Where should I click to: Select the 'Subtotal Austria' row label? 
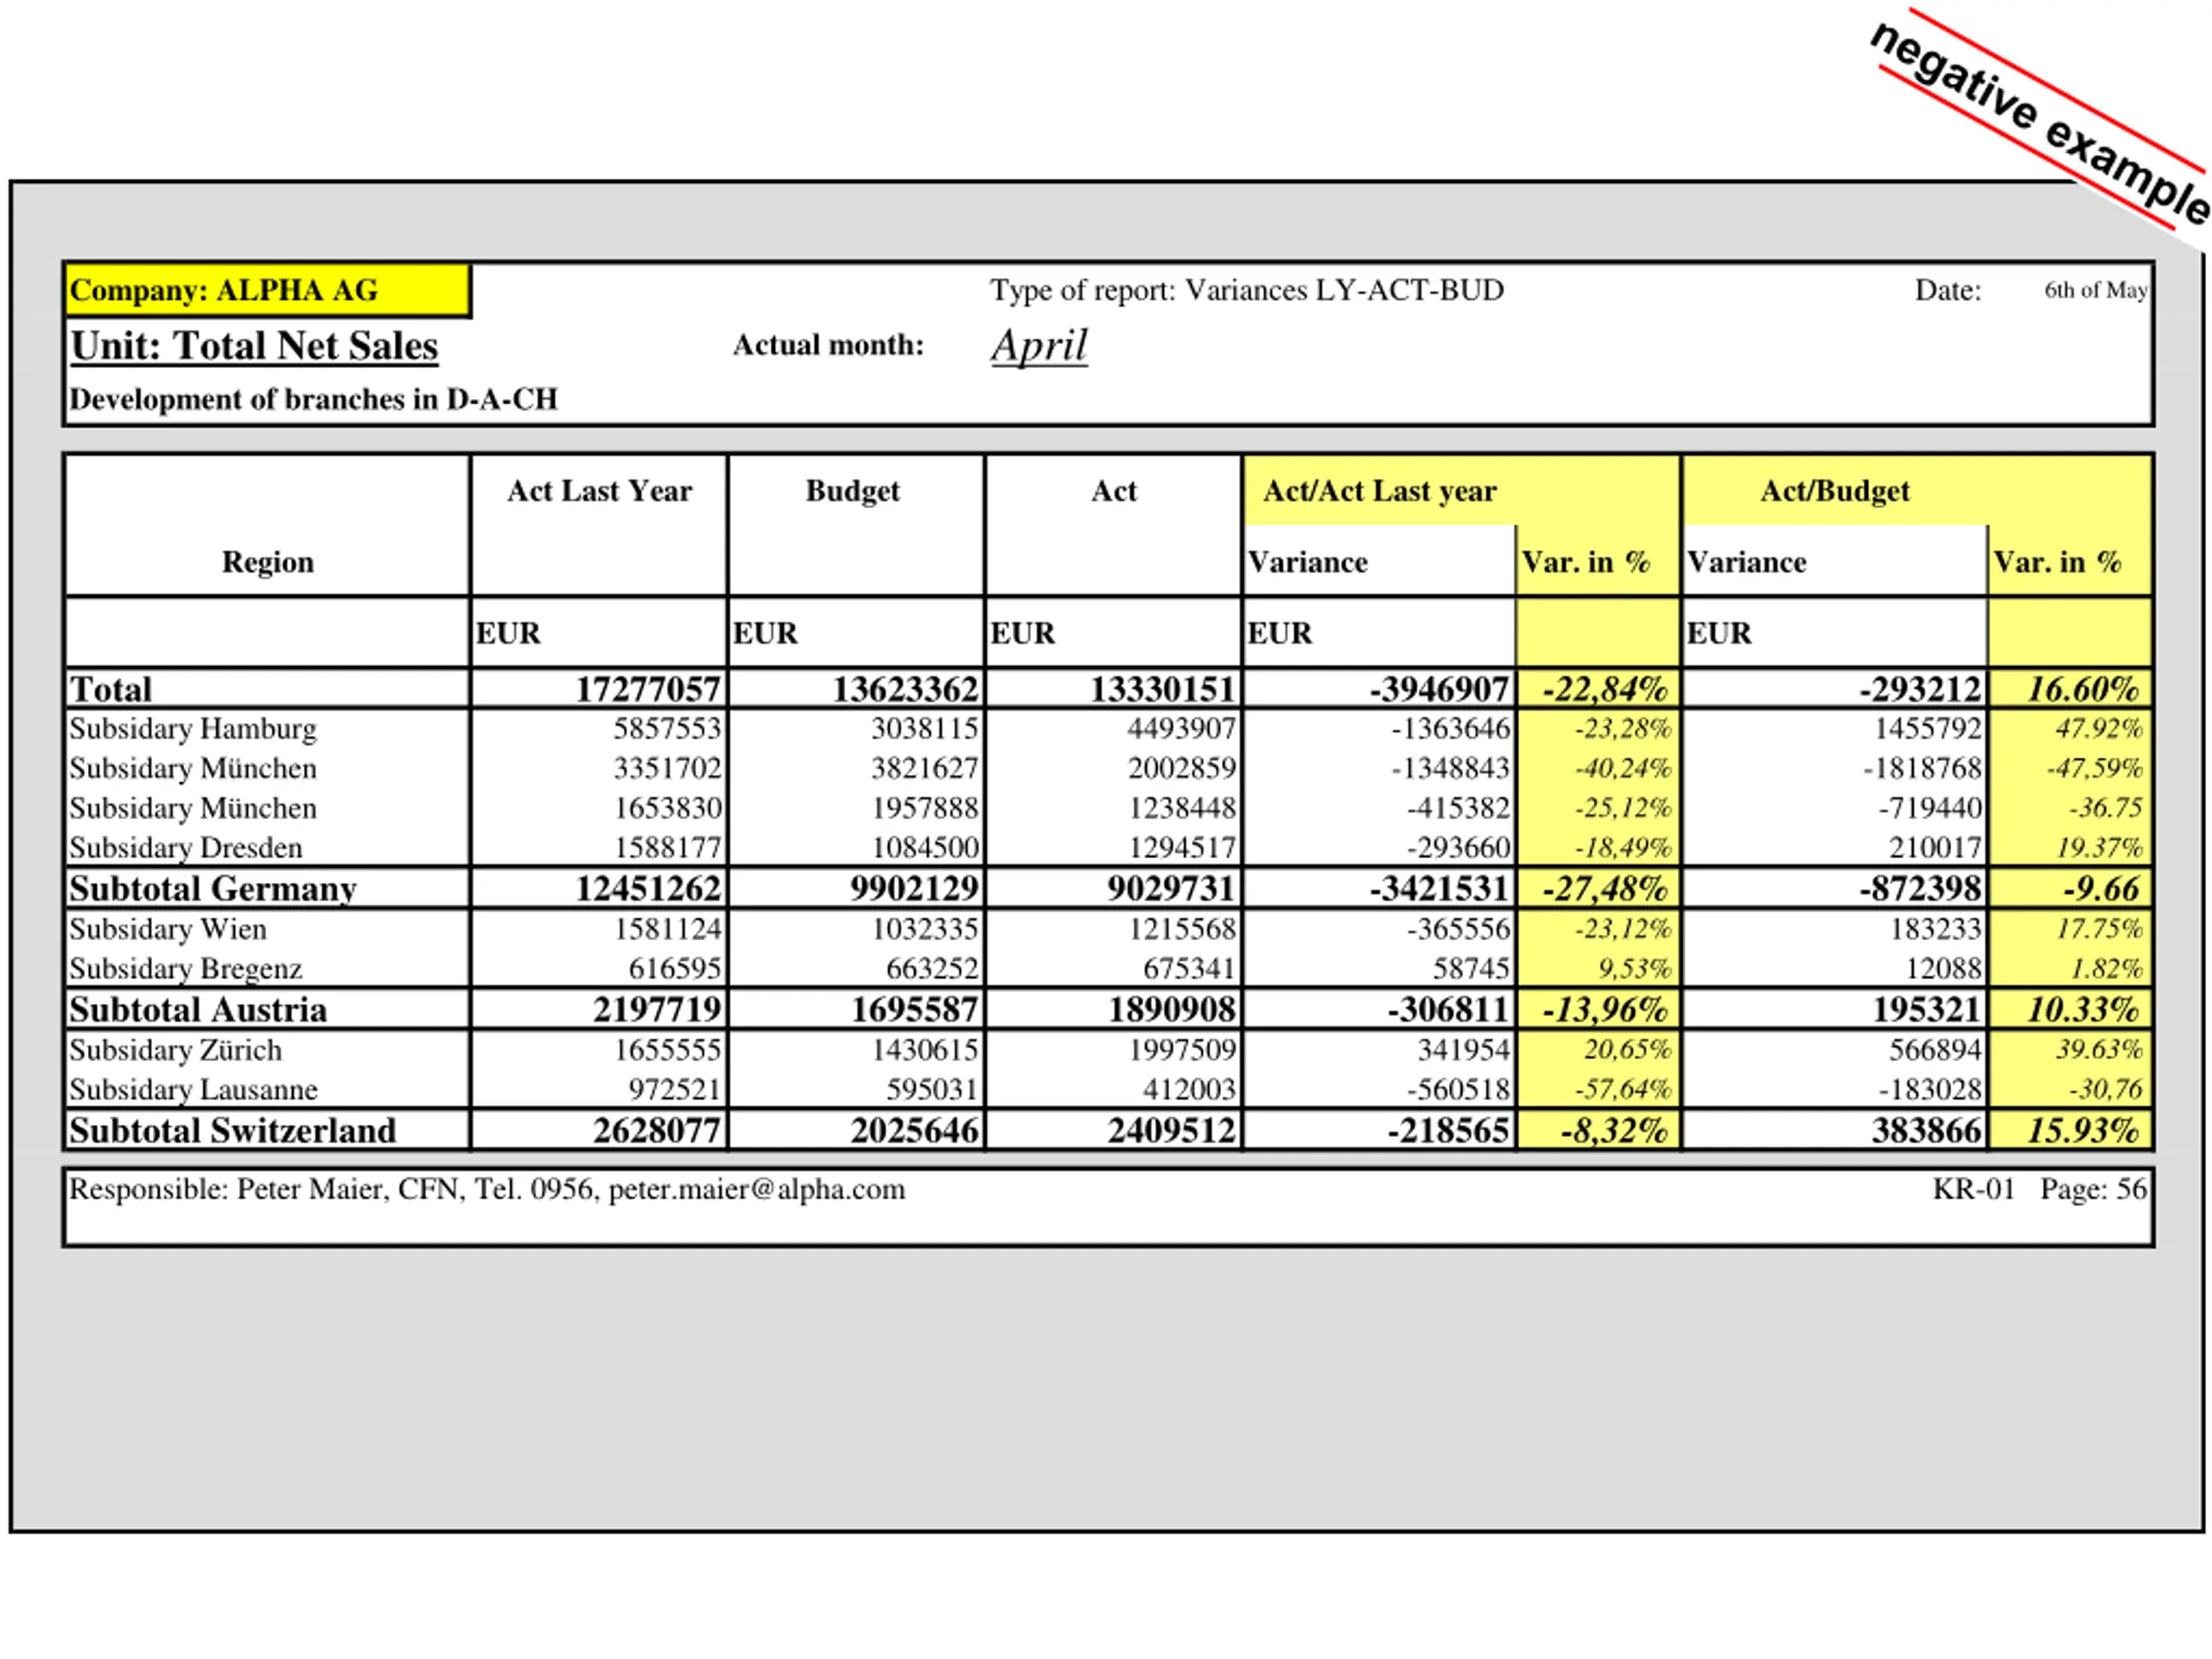pos(198,1010)
